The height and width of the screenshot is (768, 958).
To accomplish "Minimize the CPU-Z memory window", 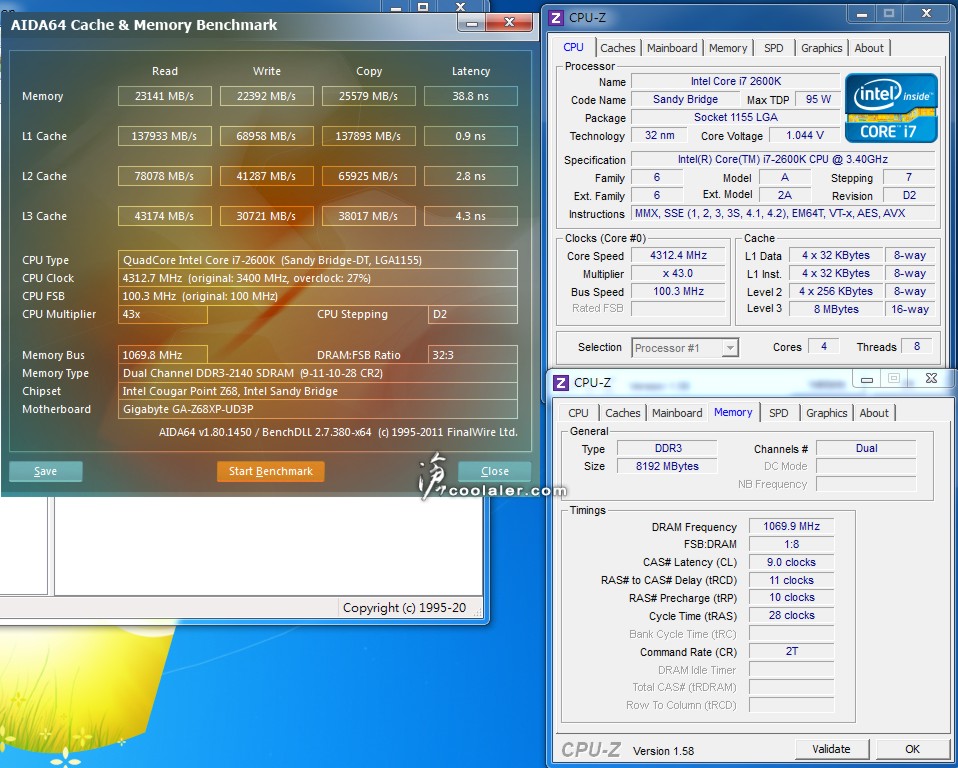I will [866, 379].
